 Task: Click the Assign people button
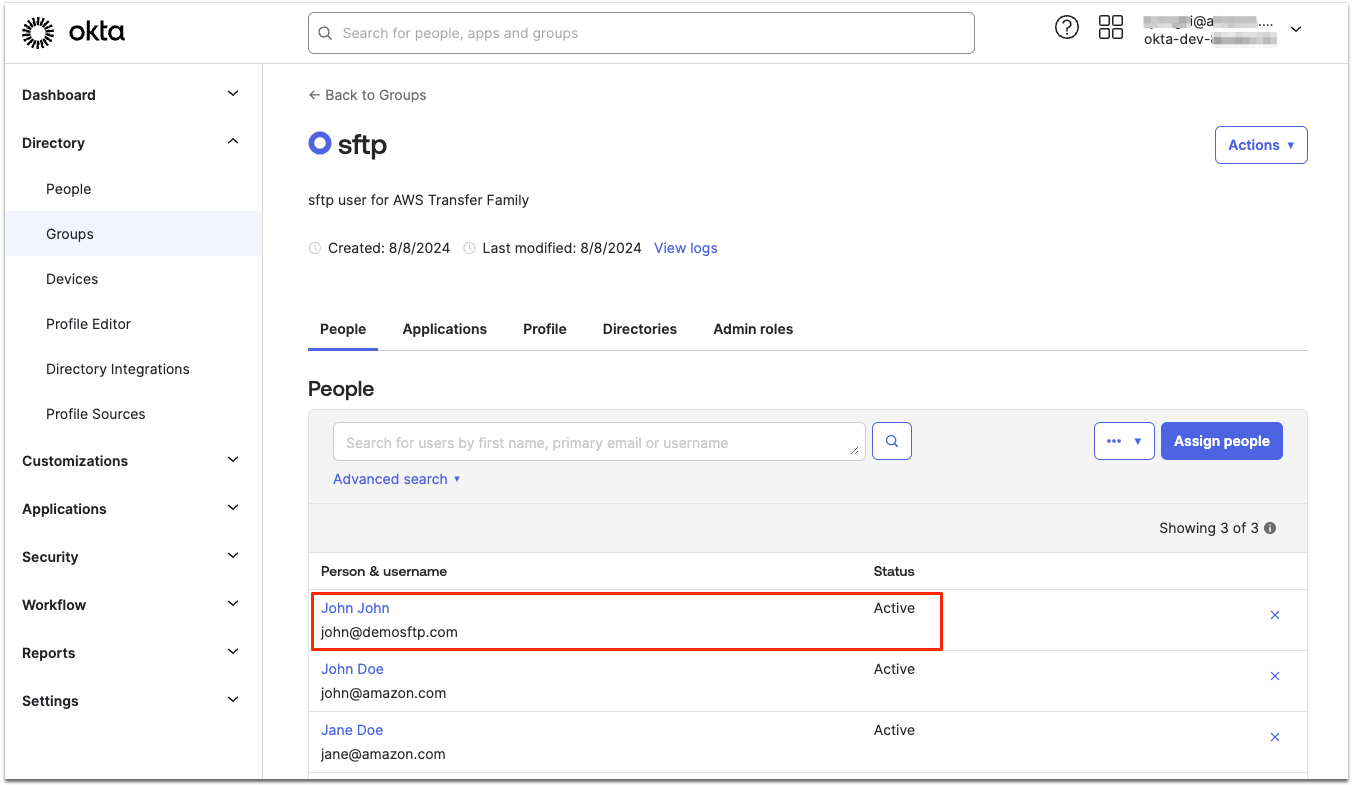tap(1221, 440)
